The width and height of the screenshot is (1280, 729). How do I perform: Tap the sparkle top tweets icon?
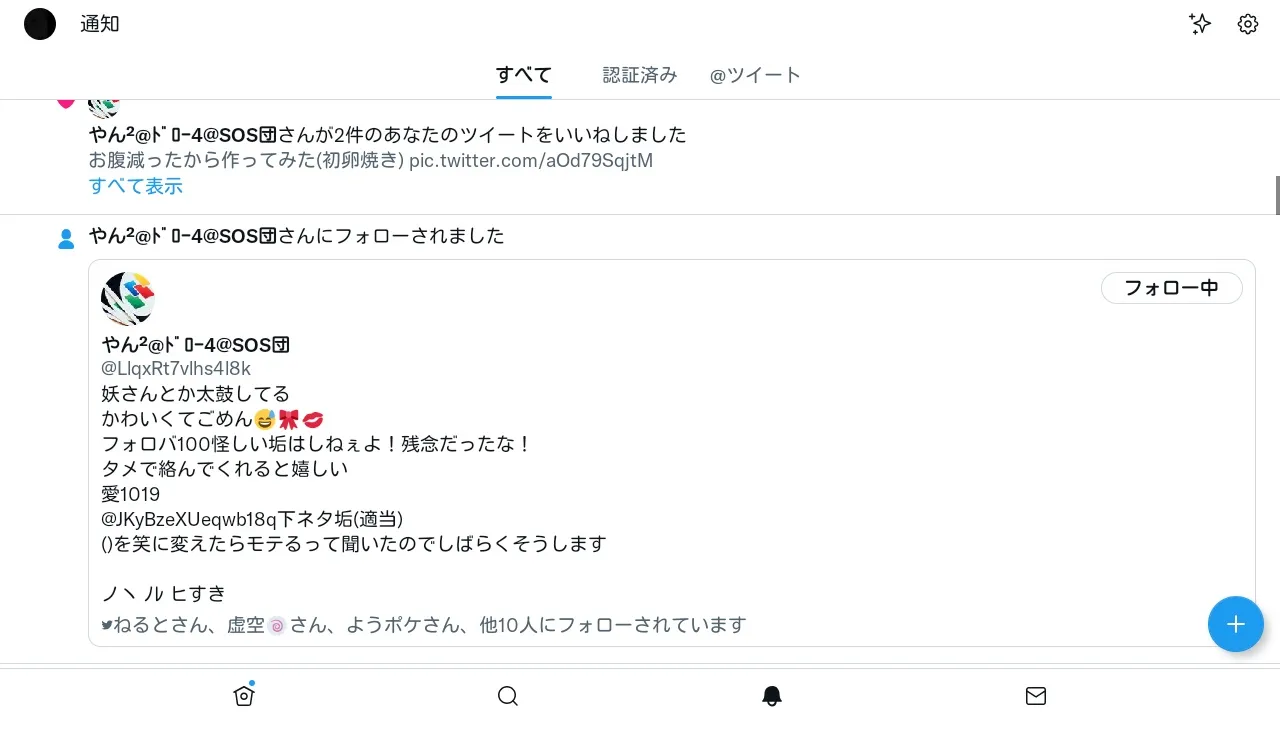(x=1200, y=24)
